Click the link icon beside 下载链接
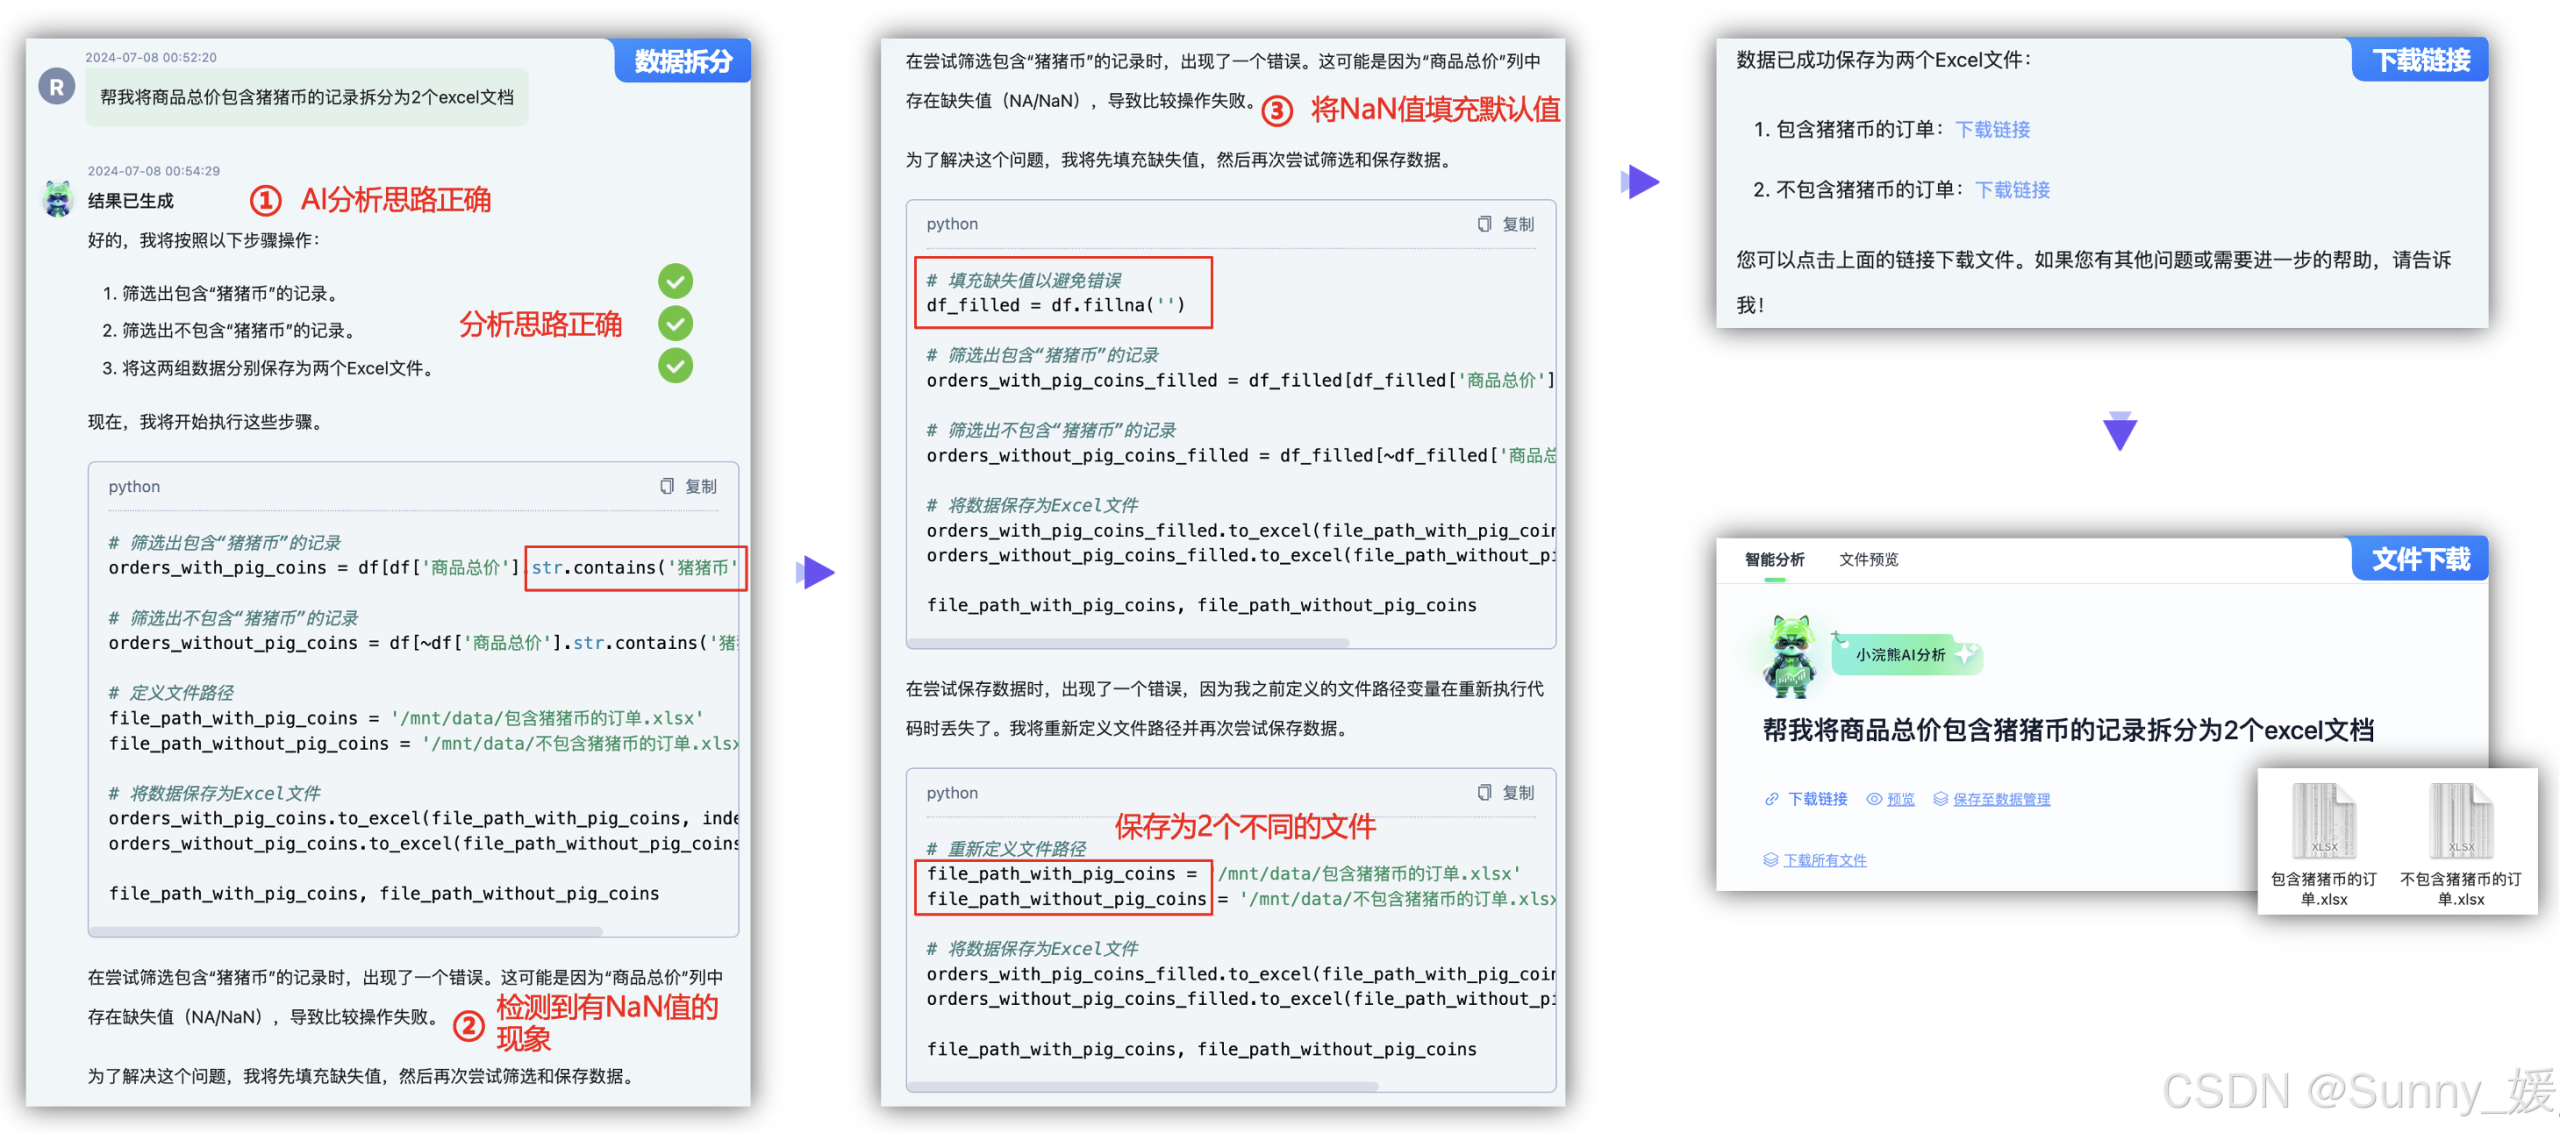The height and width of the screenshot is (1133, 2560). (1770, 798)
